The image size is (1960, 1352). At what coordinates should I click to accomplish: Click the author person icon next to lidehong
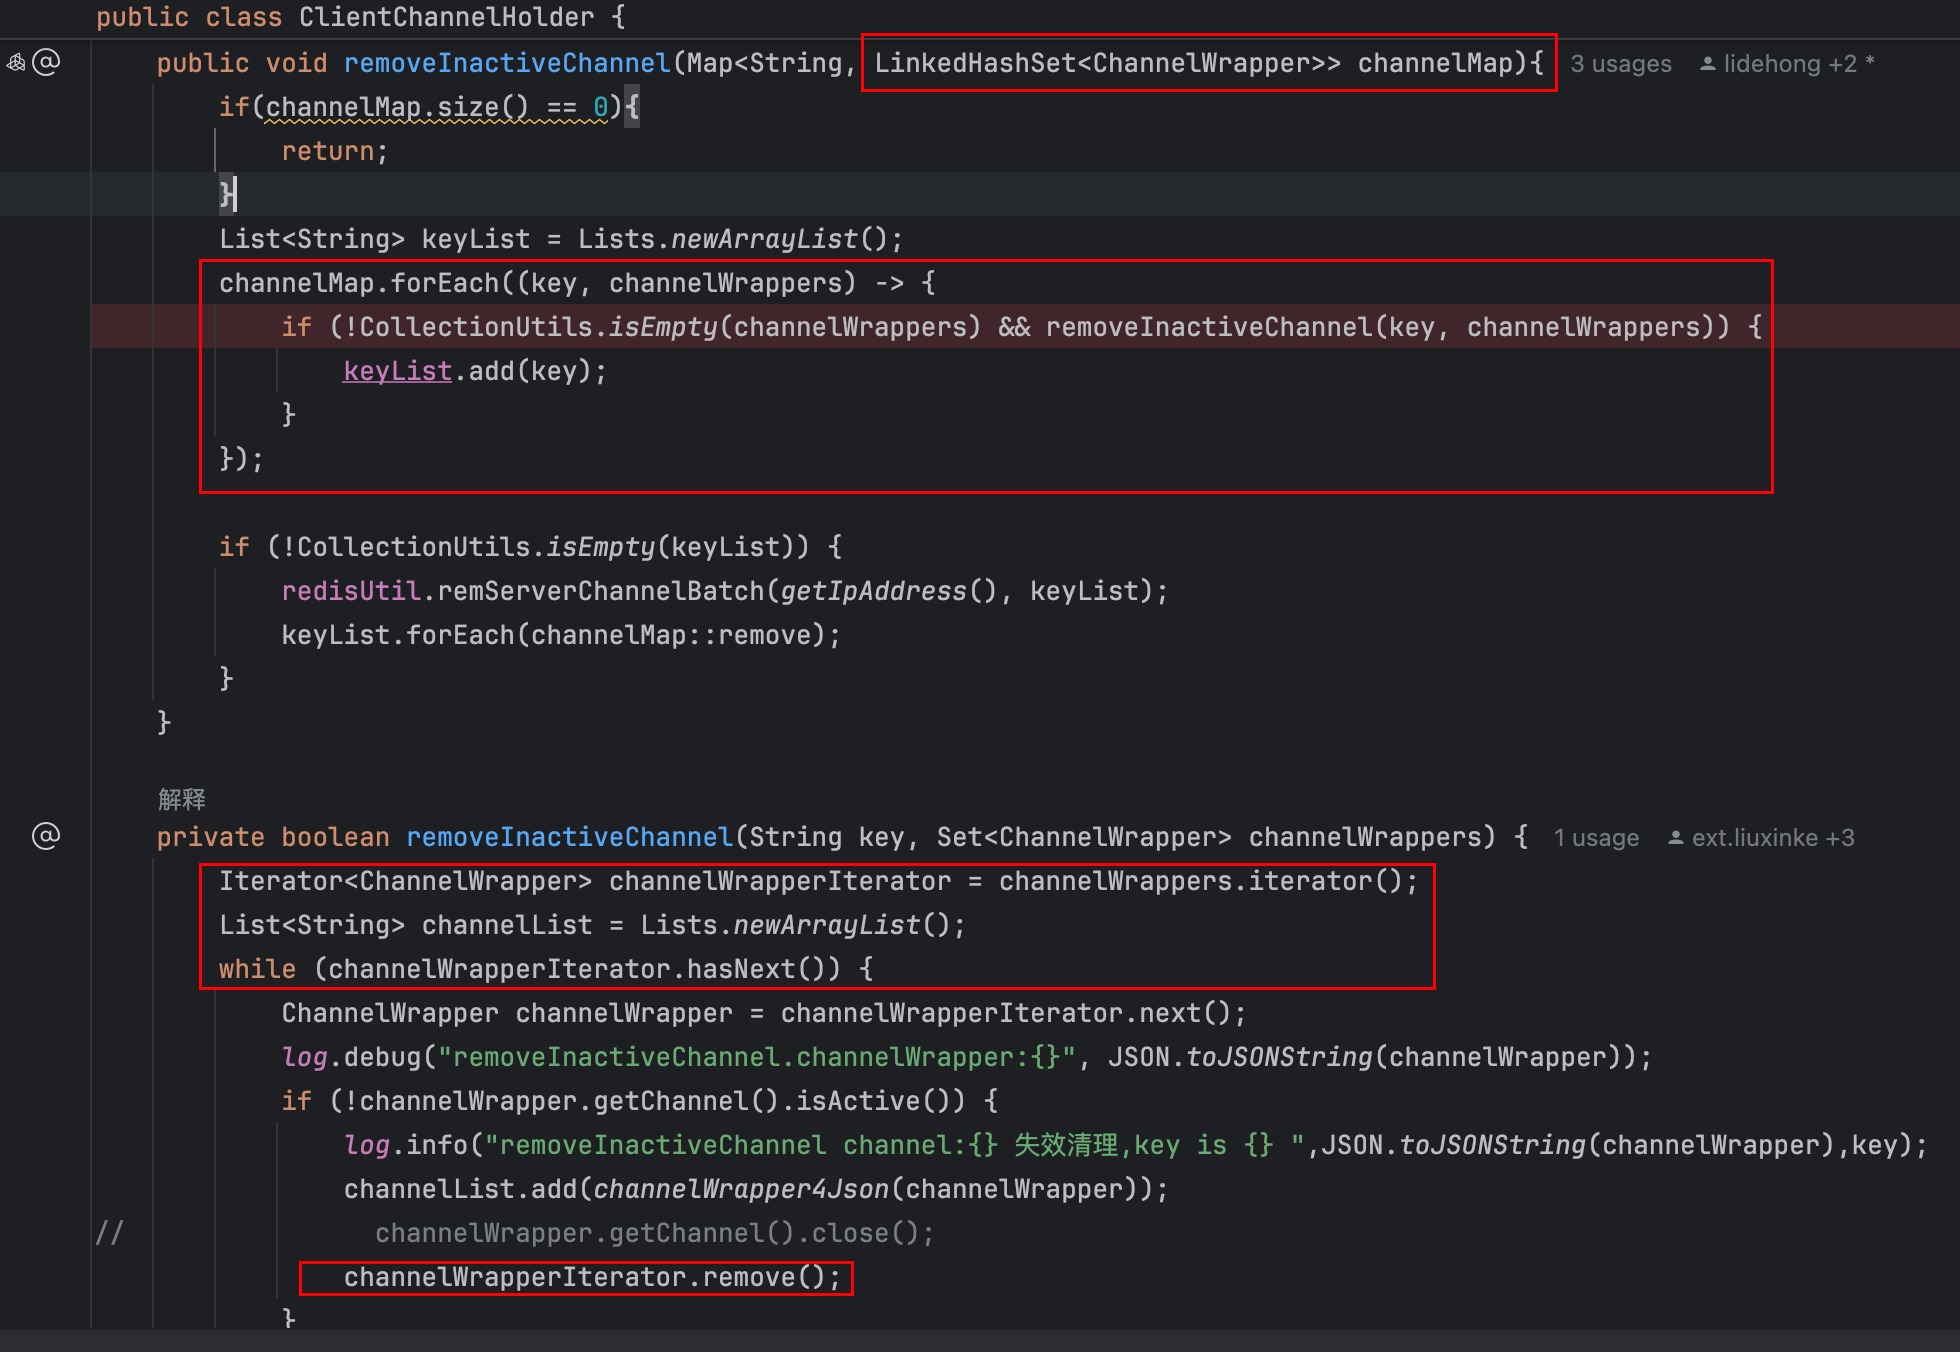1708,64
